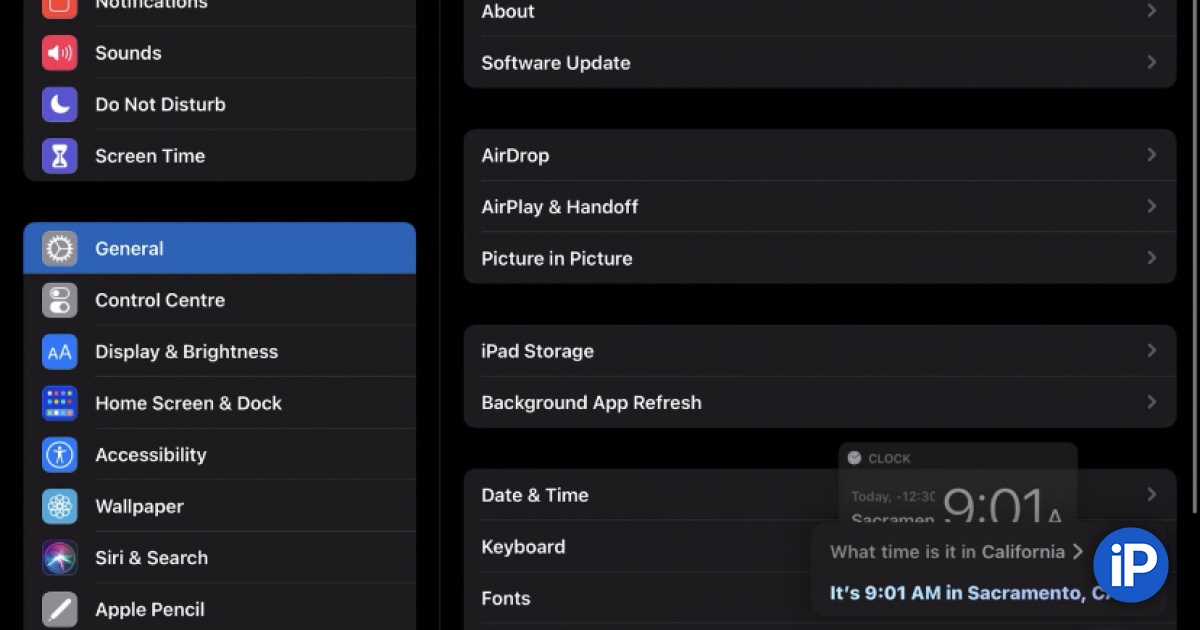
Task: Open Control Centre settings
Action: click(x=219, y=300)
